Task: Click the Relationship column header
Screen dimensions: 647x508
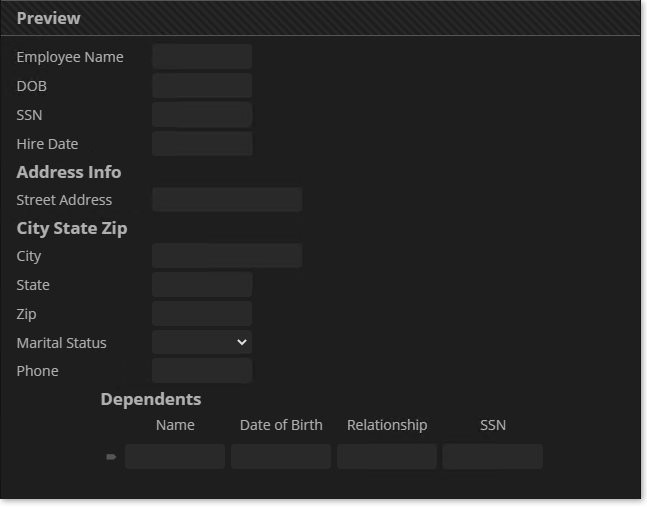Action: coord(387,425)
